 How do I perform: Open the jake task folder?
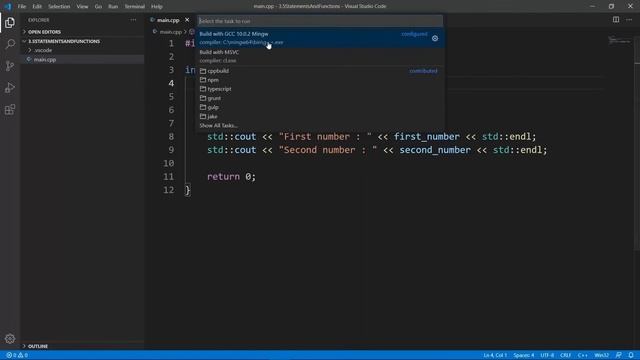320,116
